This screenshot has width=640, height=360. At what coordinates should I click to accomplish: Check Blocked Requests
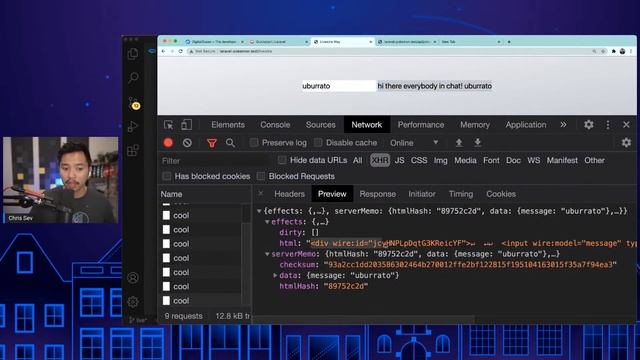[261, 176]
